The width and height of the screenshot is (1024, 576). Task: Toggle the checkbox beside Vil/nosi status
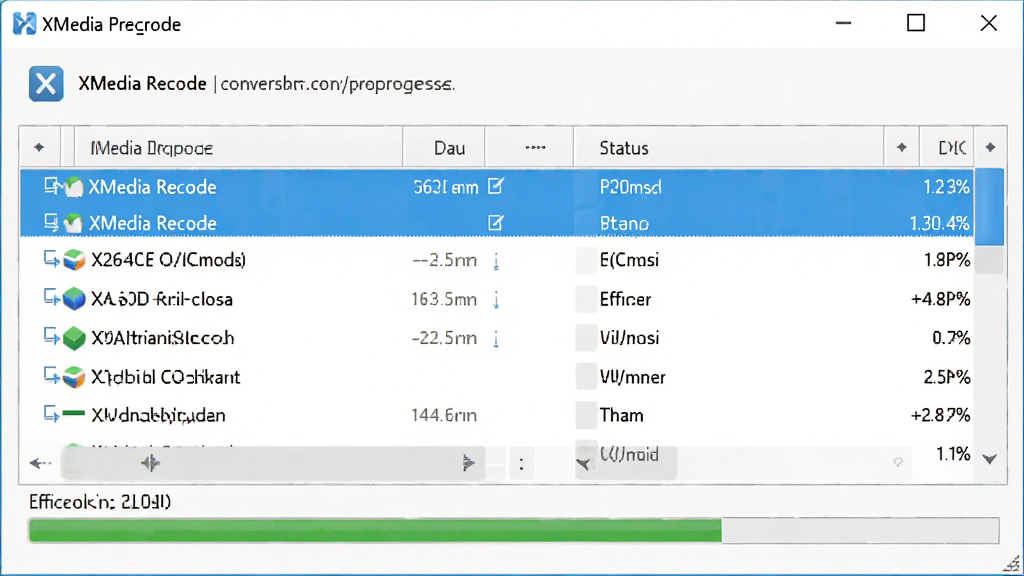click(x=586, y=338)
